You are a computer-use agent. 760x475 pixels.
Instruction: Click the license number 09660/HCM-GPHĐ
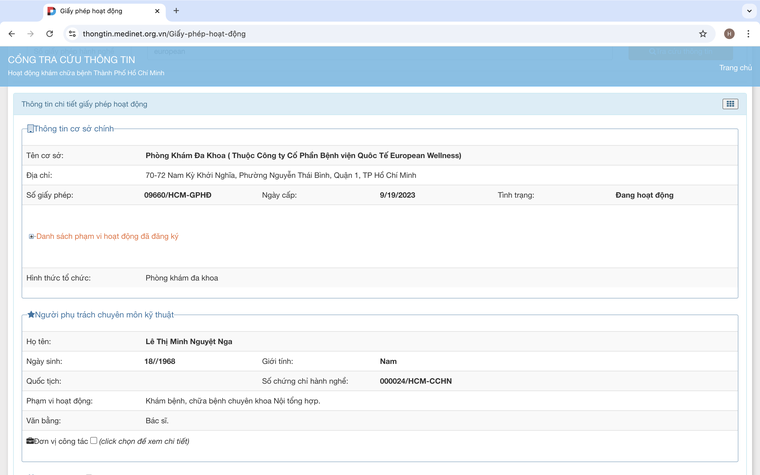pyautogui.click(x=178, y=195)
